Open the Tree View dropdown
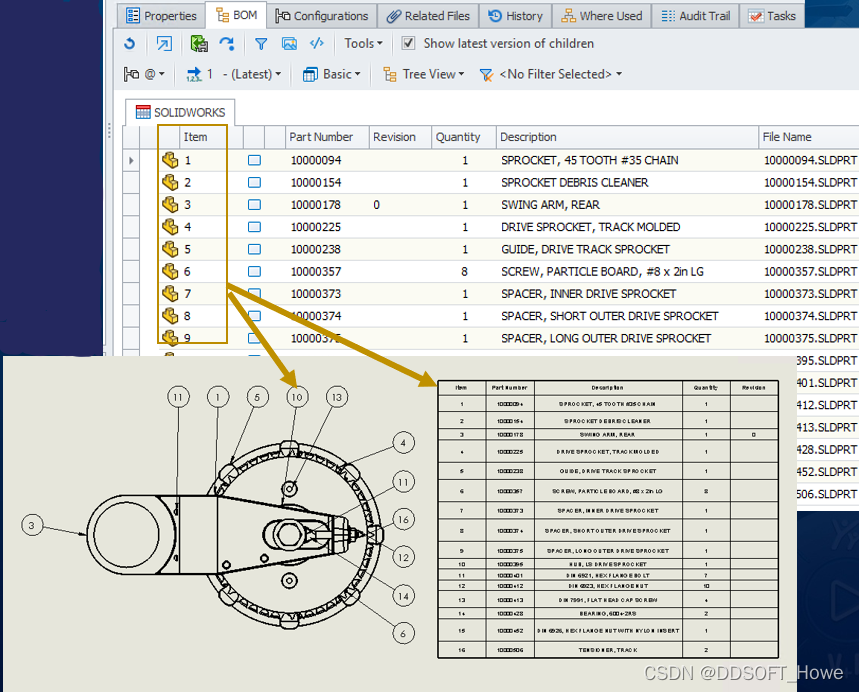Screen dimensions: 859x692 tap(423, 74)
